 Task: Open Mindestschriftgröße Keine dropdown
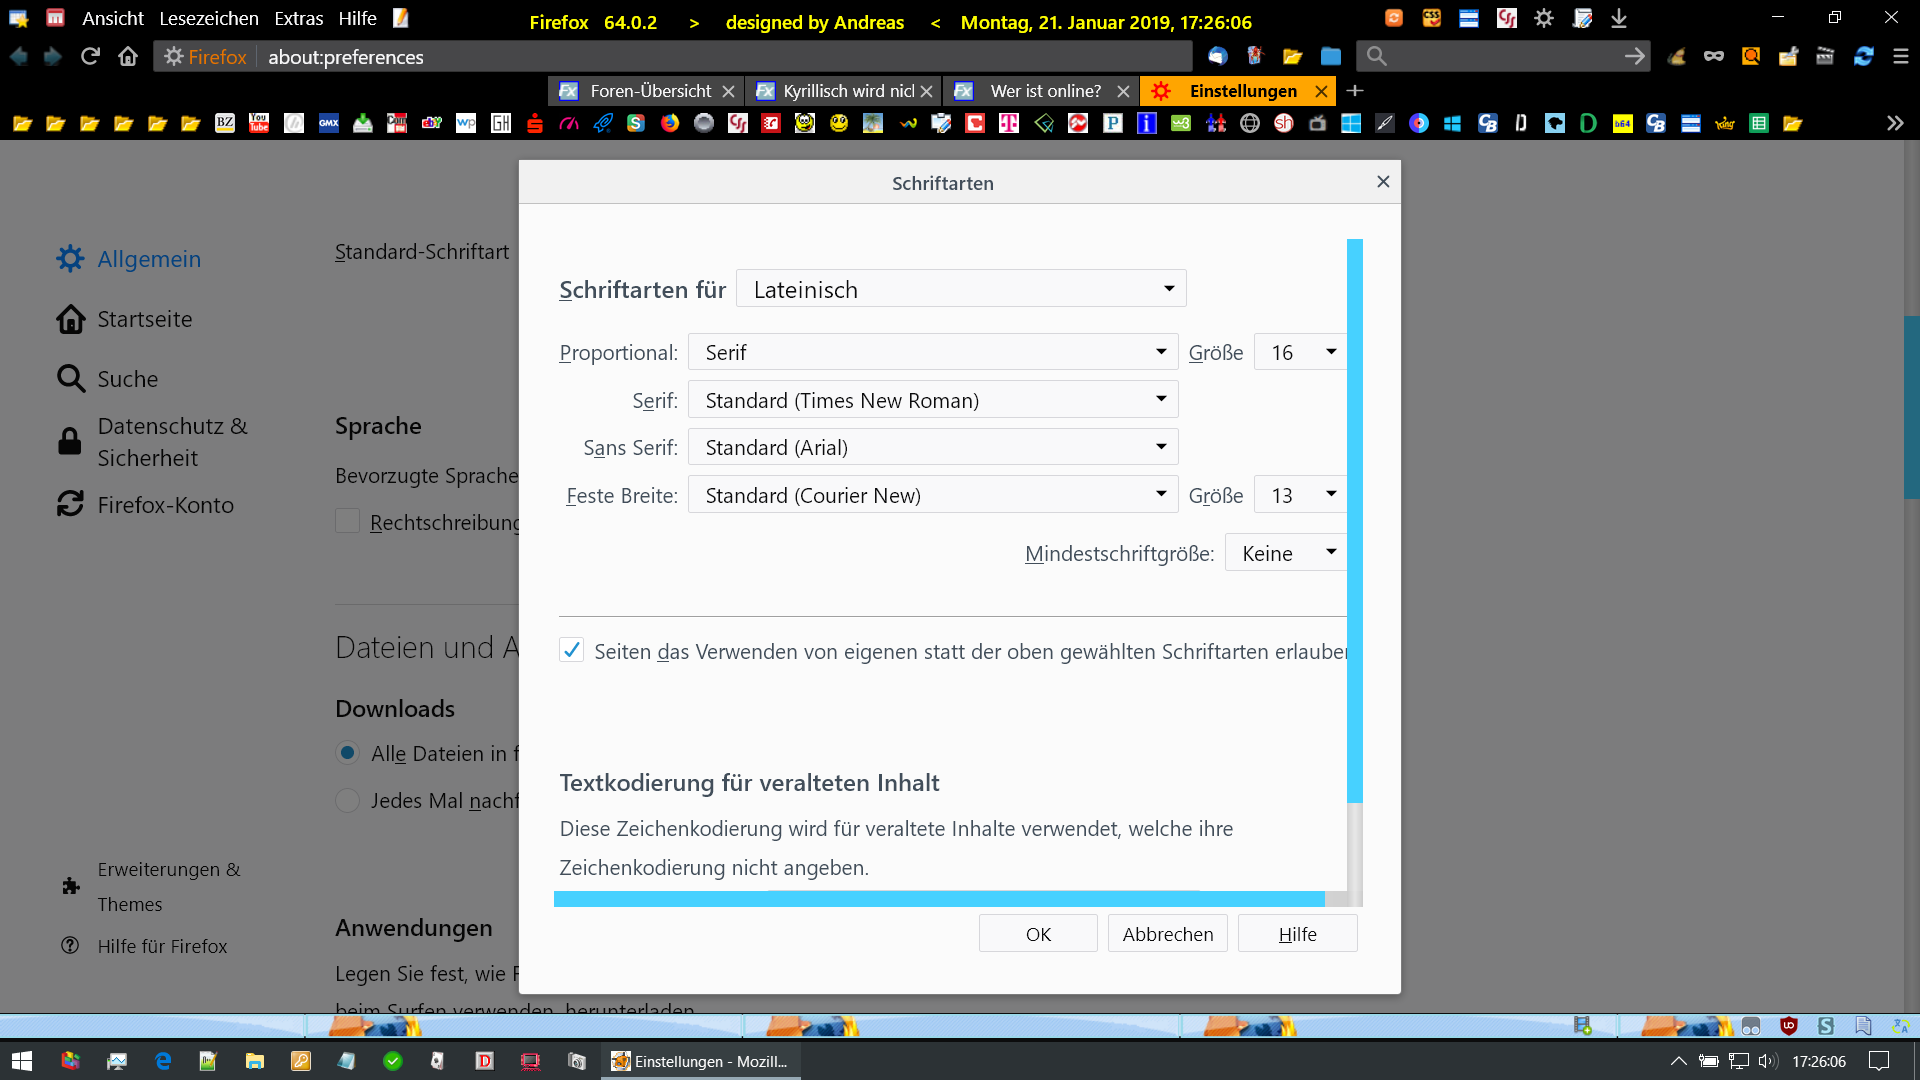point(1287,553)
